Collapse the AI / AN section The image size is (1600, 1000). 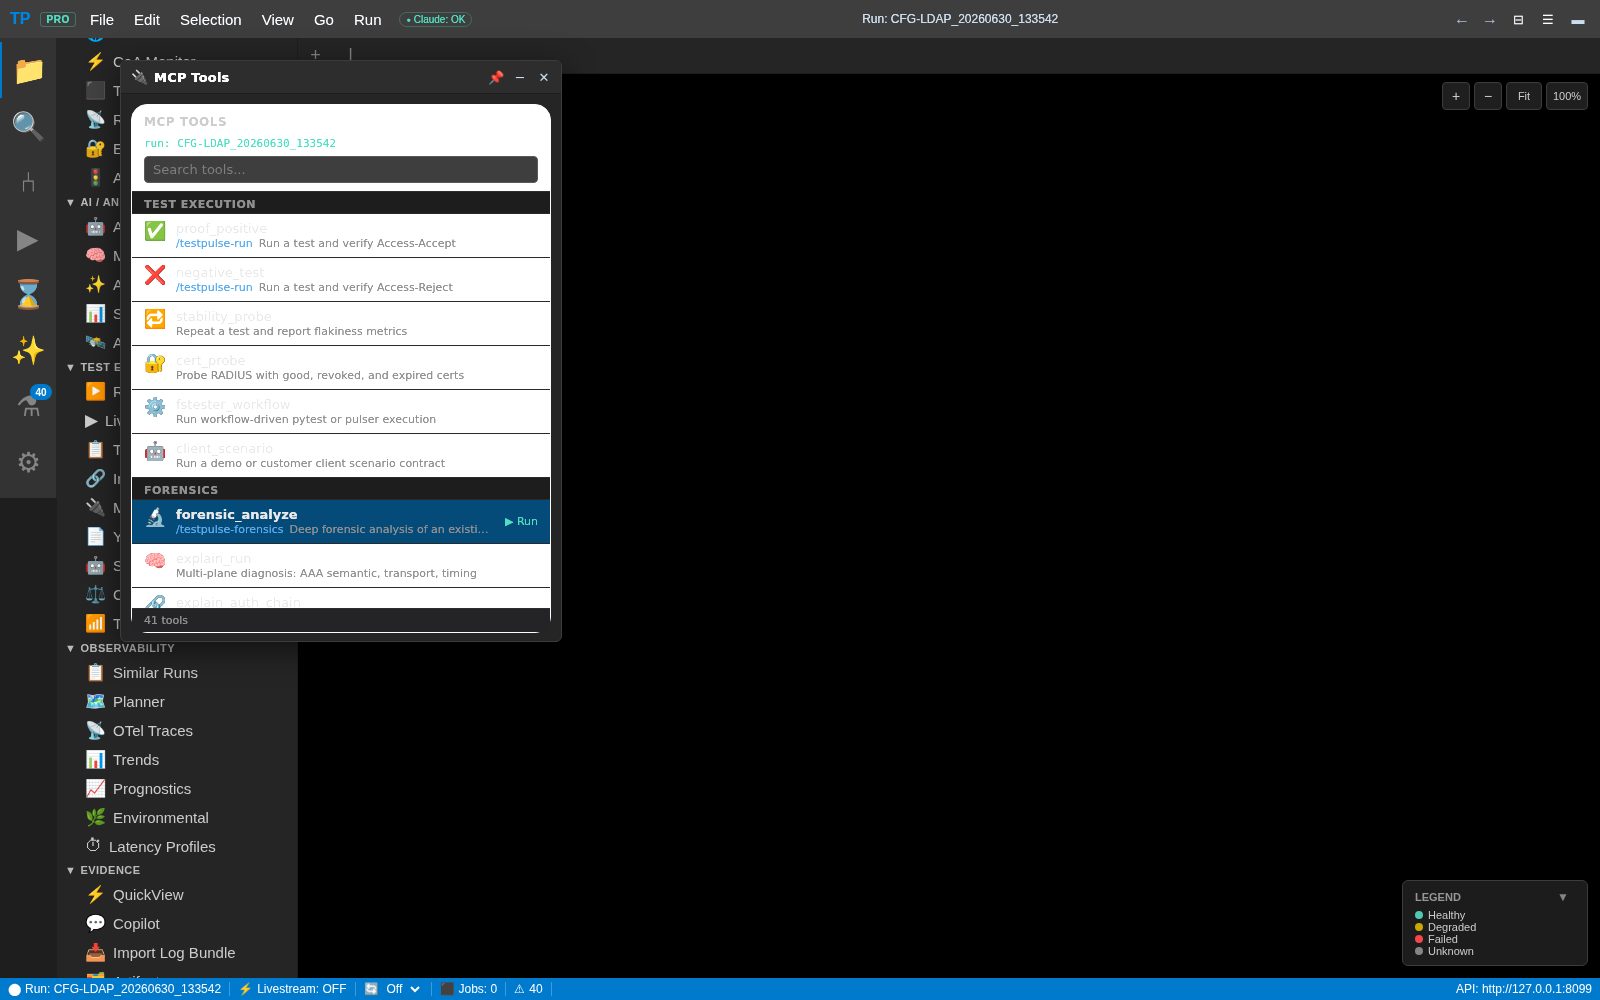point(92,202)
